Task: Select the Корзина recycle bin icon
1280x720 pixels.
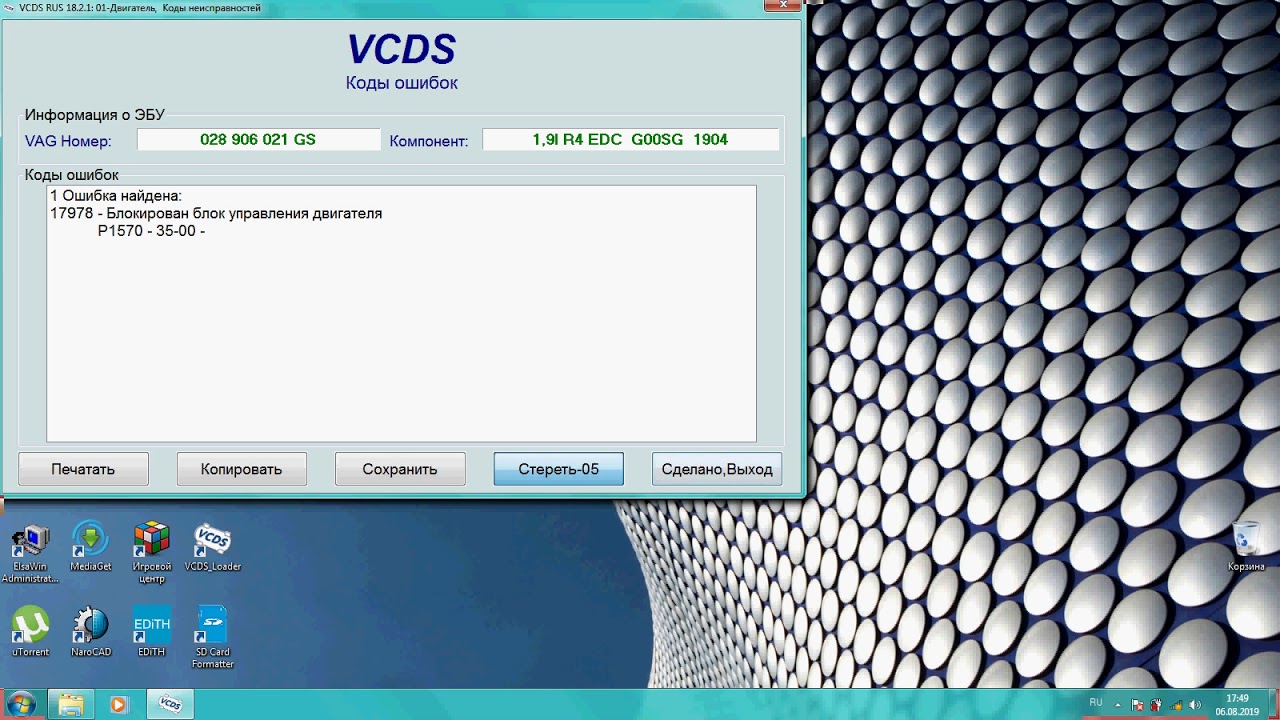Action: pyautogui.click(x=1246, y=546)
